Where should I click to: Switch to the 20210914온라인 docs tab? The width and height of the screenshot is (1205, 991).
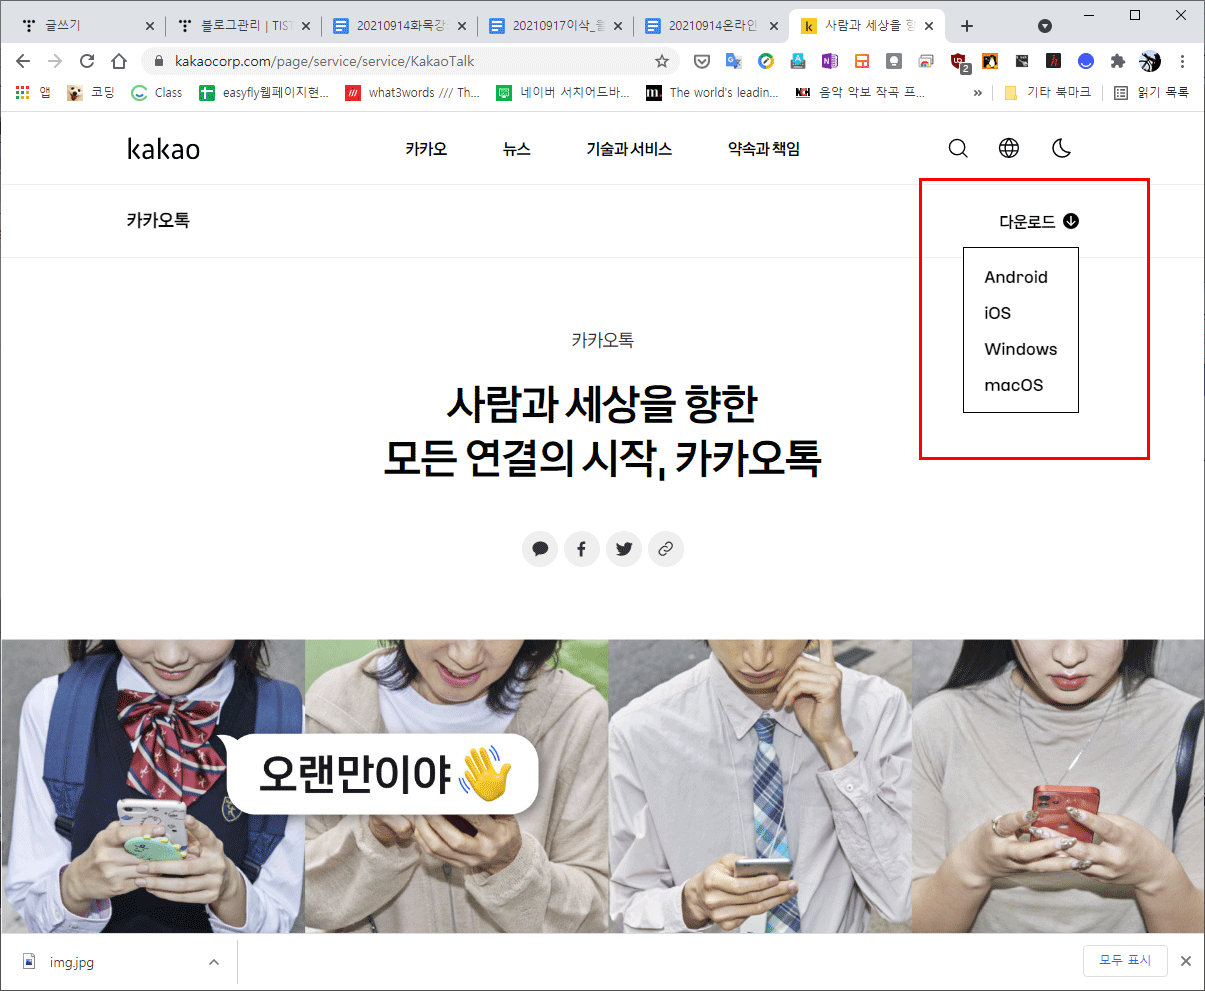click(x=711, y=26)
